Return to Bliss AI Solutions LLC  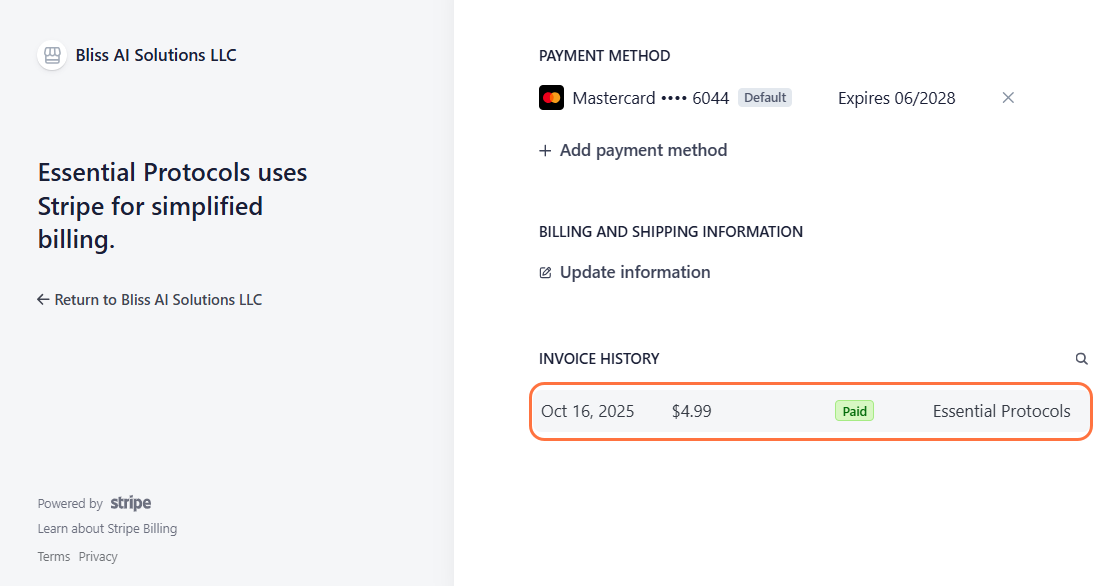pos(158,300)
